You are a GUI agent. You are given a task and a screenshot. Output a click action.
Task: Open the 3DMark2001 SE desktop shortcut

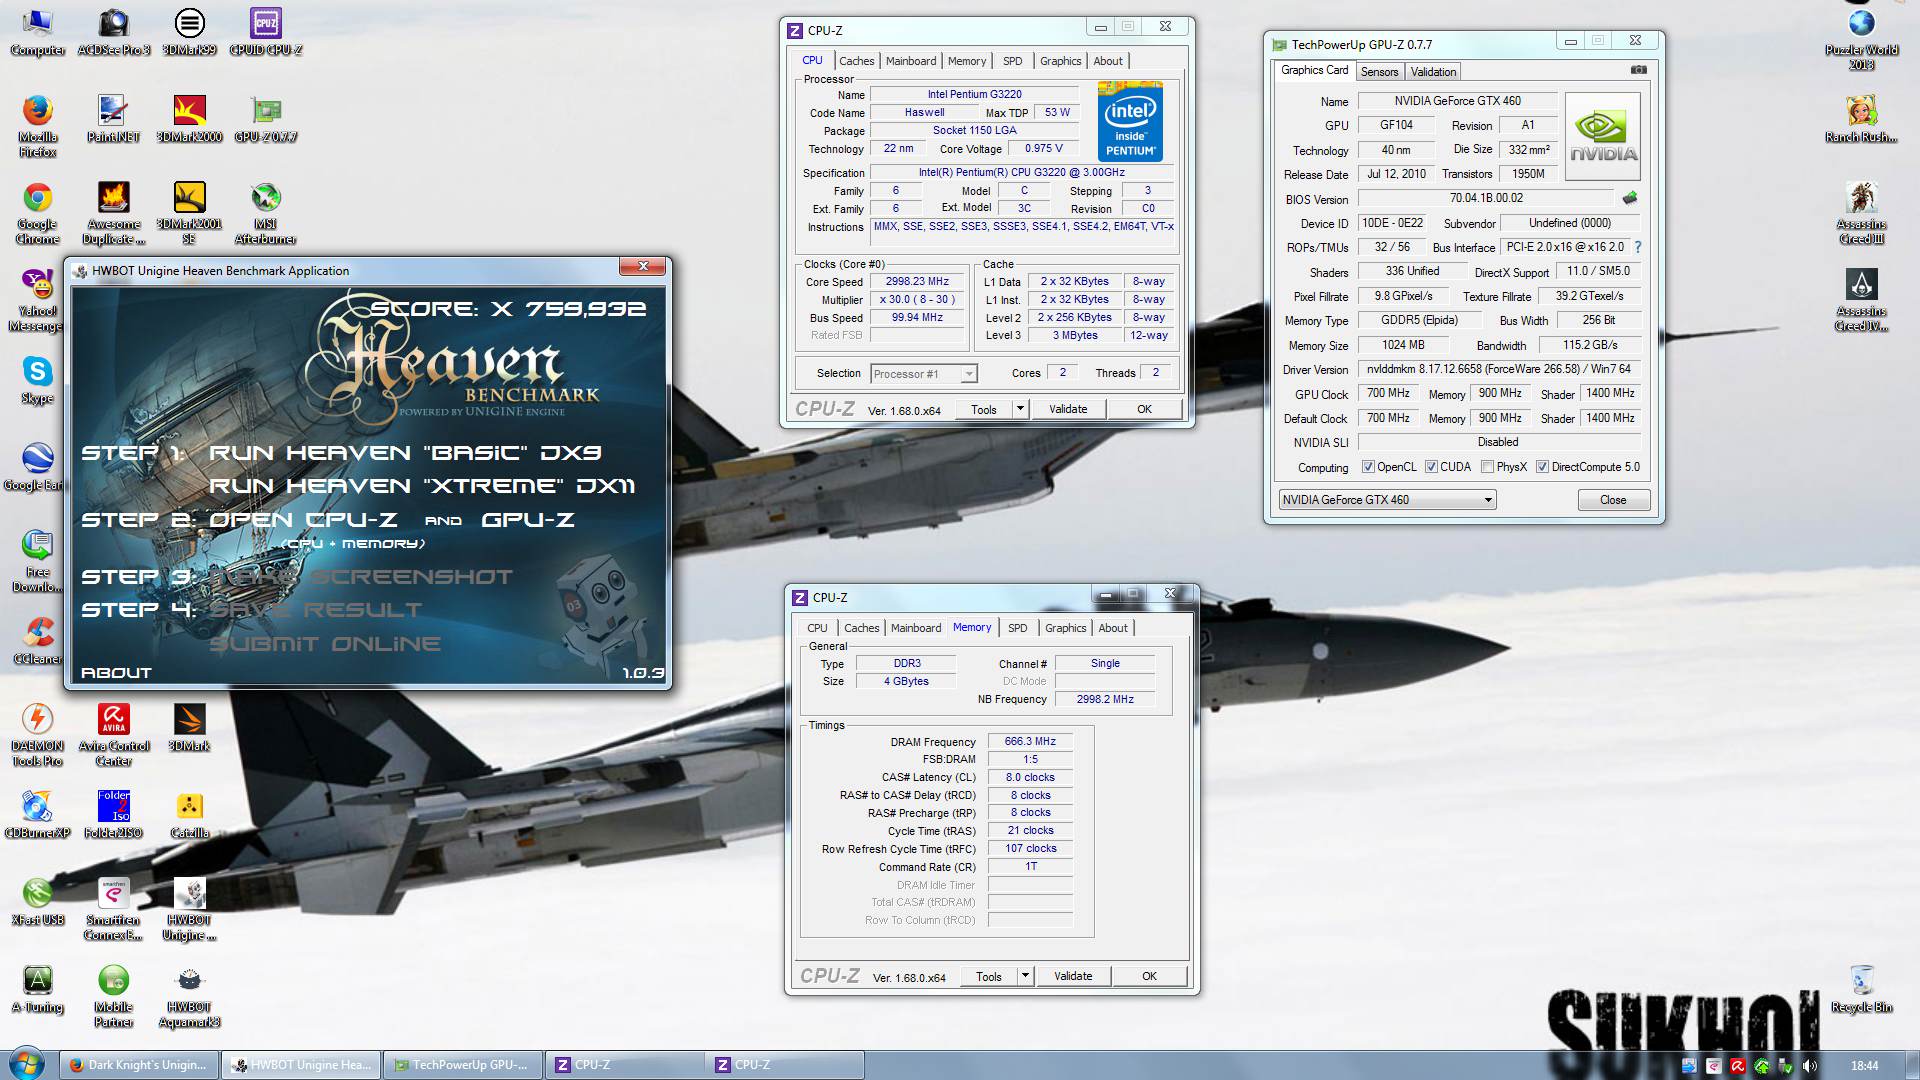tap(189, 212)
